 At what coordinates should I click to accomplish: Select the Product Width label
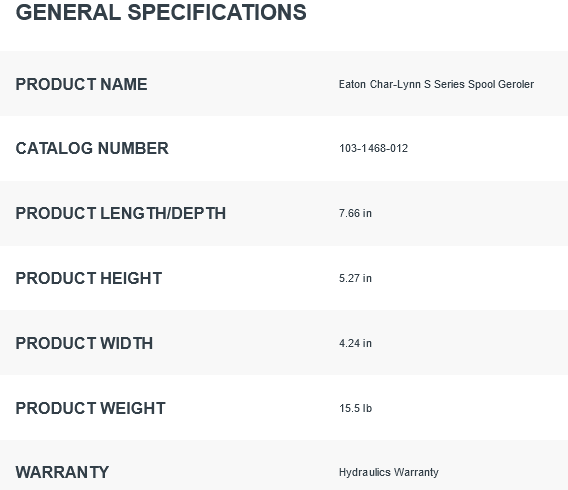(84, 343)
